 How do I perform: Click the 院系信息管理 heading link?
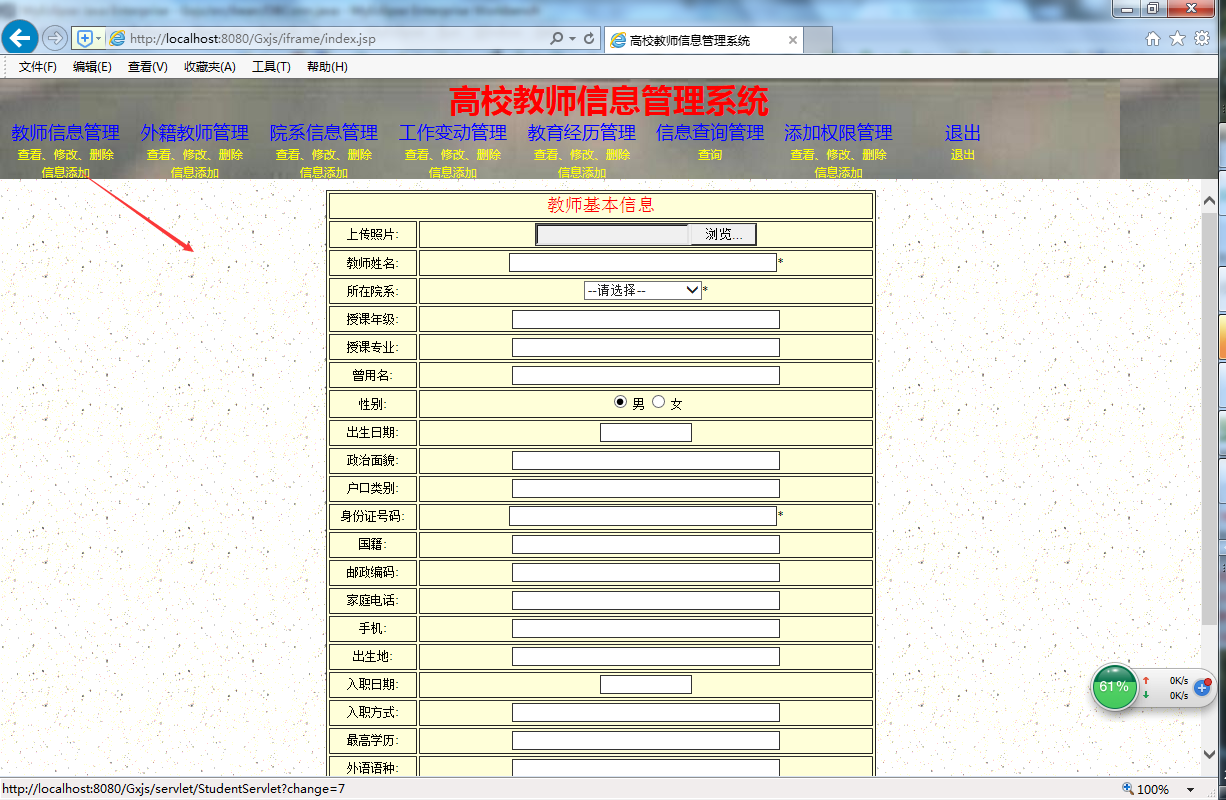click(x=323, y=132)
